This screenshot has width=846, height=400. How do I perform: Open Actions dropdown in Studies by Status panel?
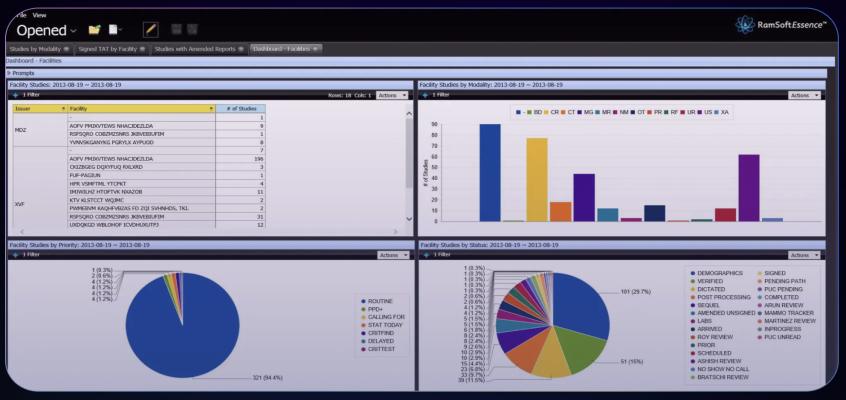(804, 255)
